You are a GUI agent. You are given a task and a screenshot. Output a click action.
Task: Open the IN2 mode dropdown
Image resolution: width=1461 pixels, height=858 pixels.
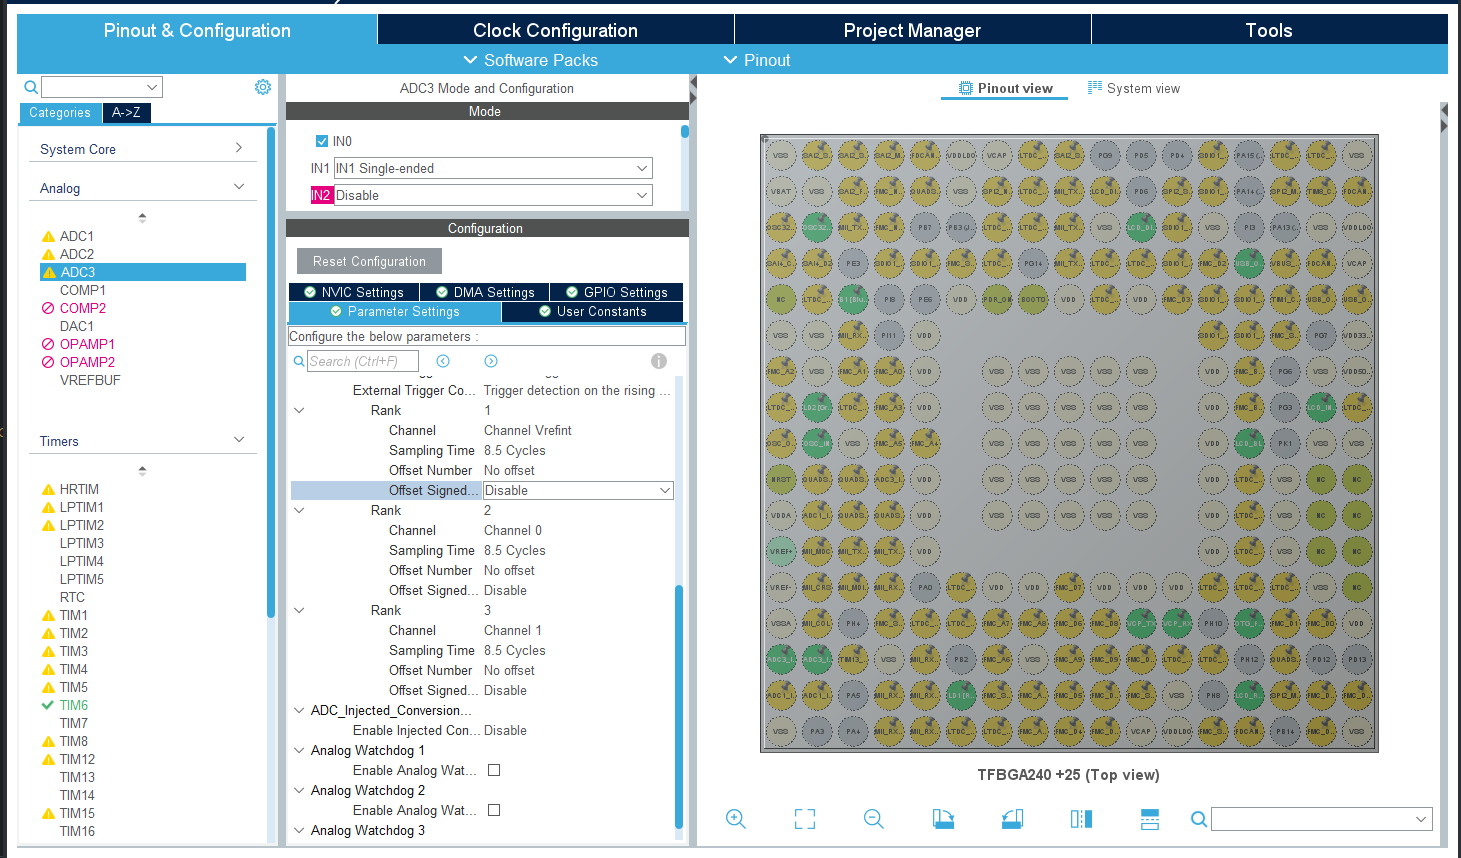click(x=492, y=195)
